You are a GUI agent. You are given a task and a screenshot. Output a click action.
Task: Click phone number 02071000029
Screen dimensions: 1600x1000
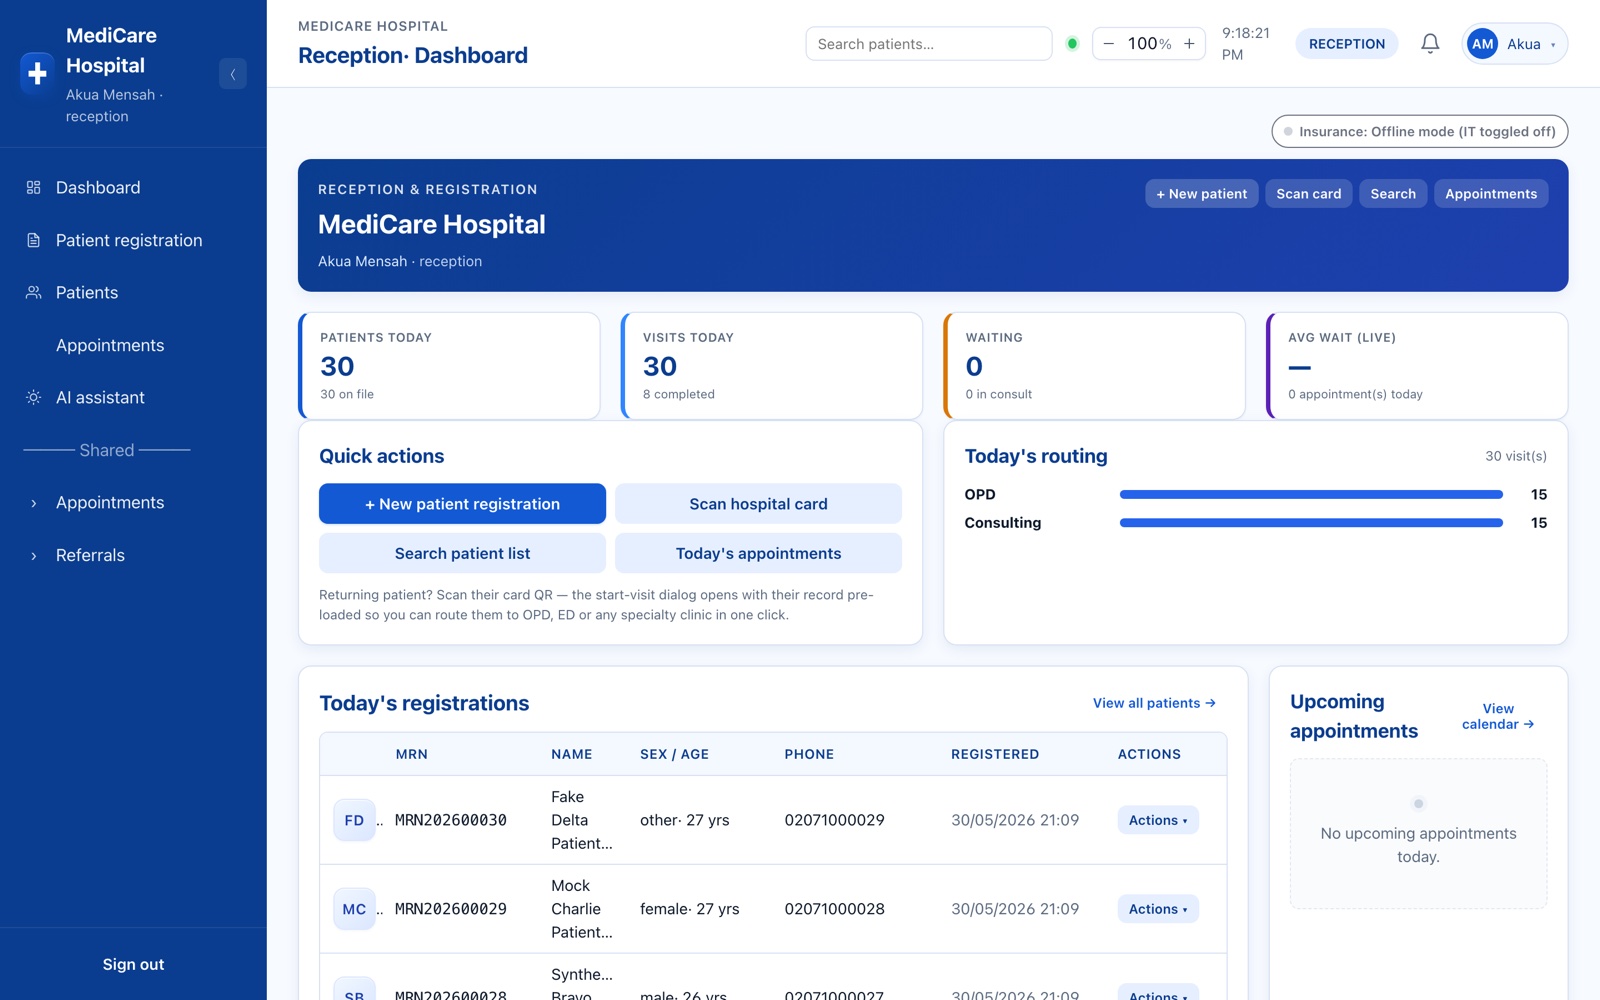834,820
